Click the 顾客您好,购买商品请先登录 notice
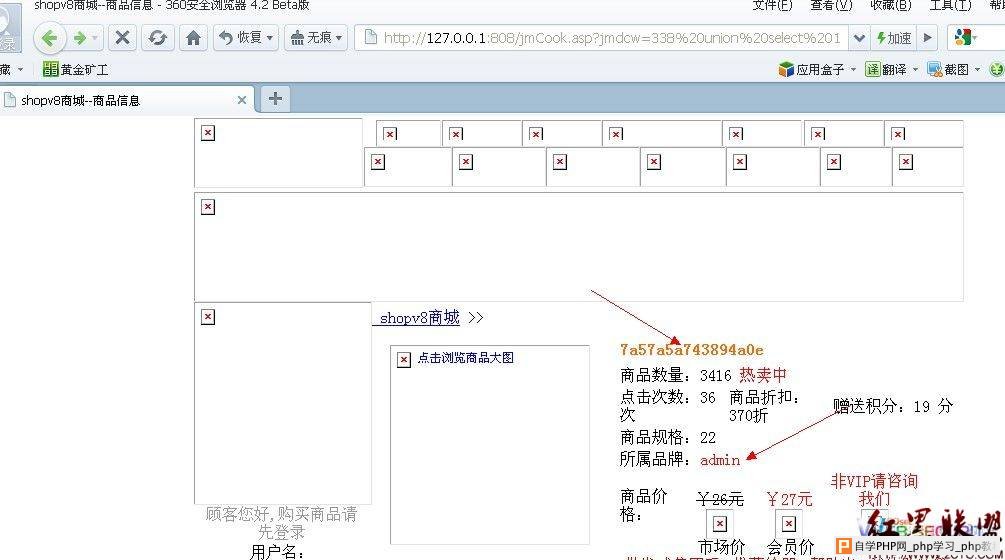This screenshot has width=1005, height=560. pos(281,523)
